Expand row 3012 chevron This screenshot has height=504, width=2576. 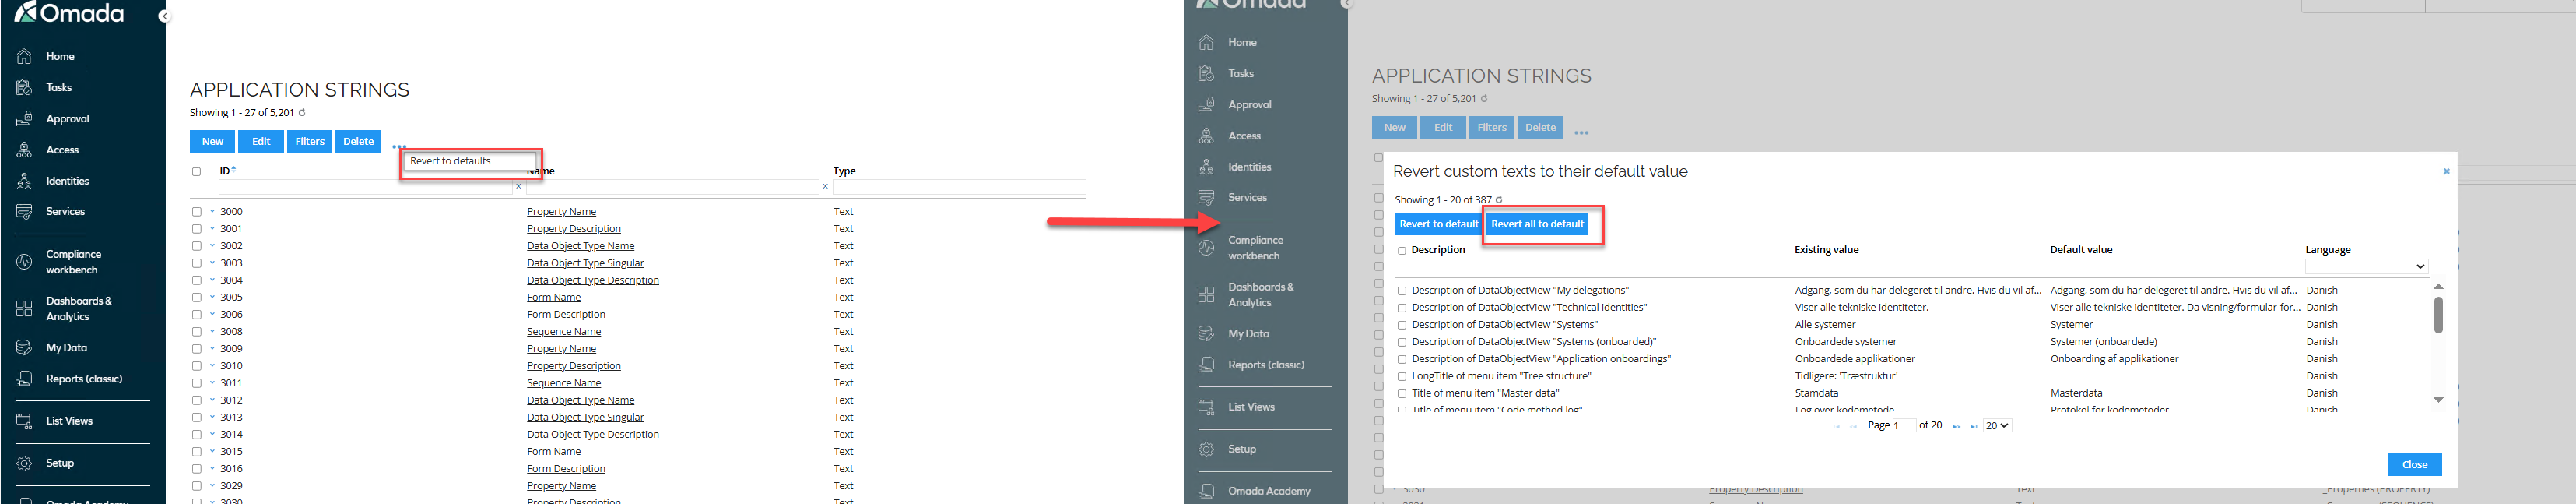pyautogui.click(x=212, y=400)
